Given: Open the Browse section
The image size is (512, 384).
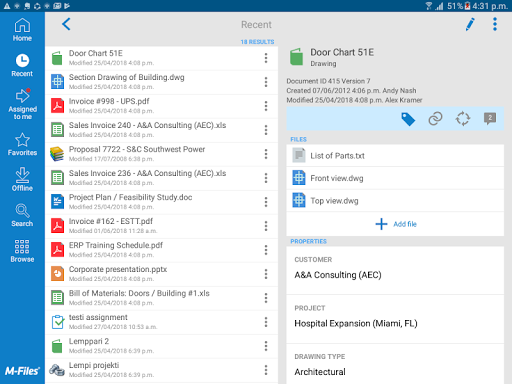Looking at the screenshot, I should click(22, 251).
